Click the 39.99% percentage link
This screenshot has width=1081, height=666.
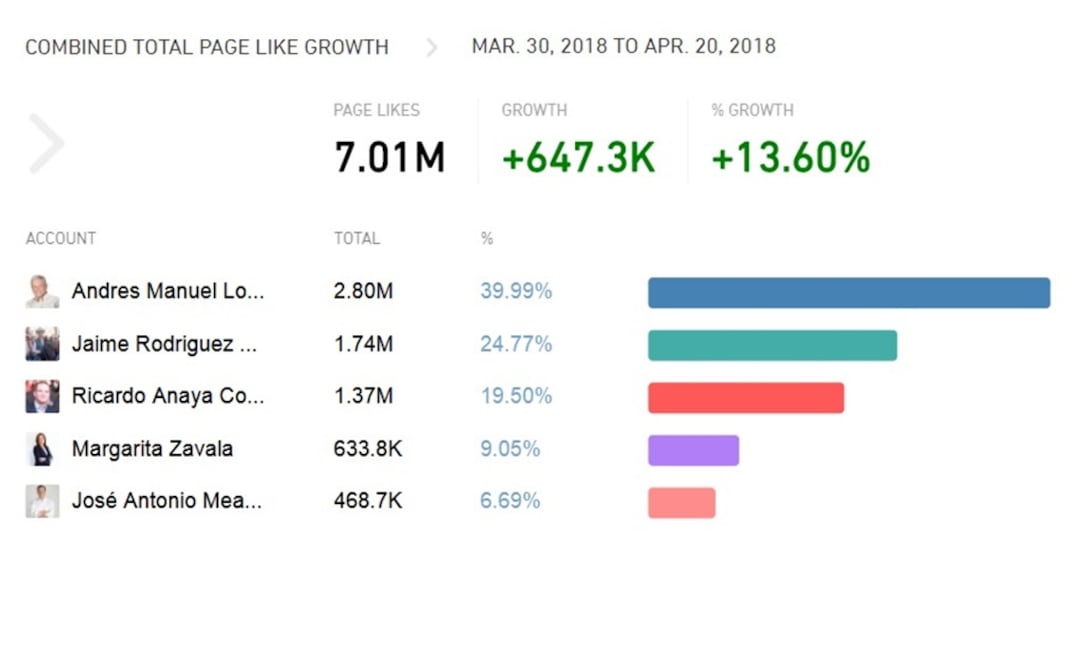[515, 291]
